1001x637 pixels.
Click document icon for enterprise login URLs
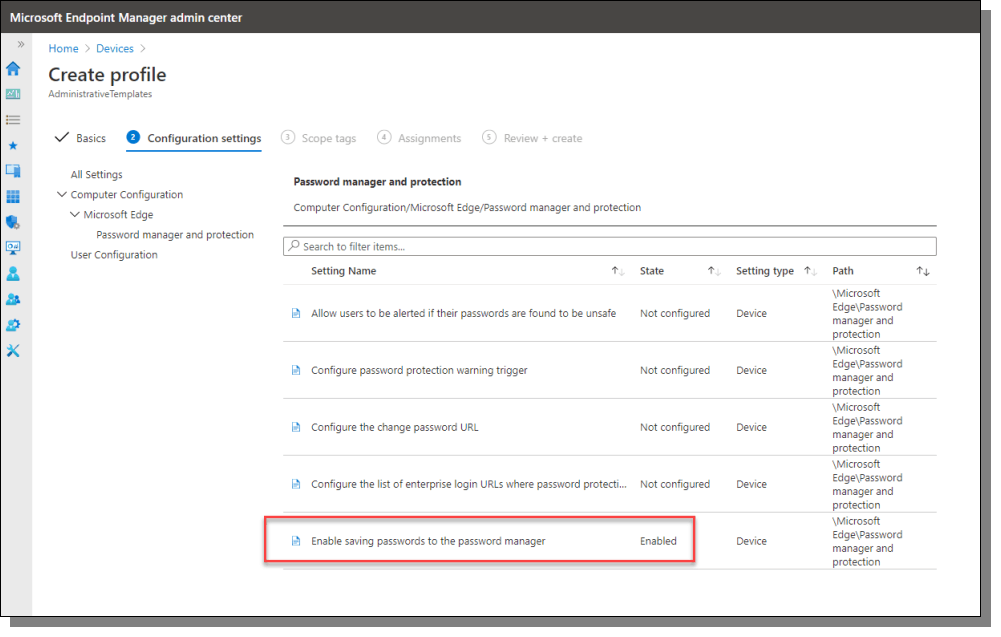tap(296, 484)
